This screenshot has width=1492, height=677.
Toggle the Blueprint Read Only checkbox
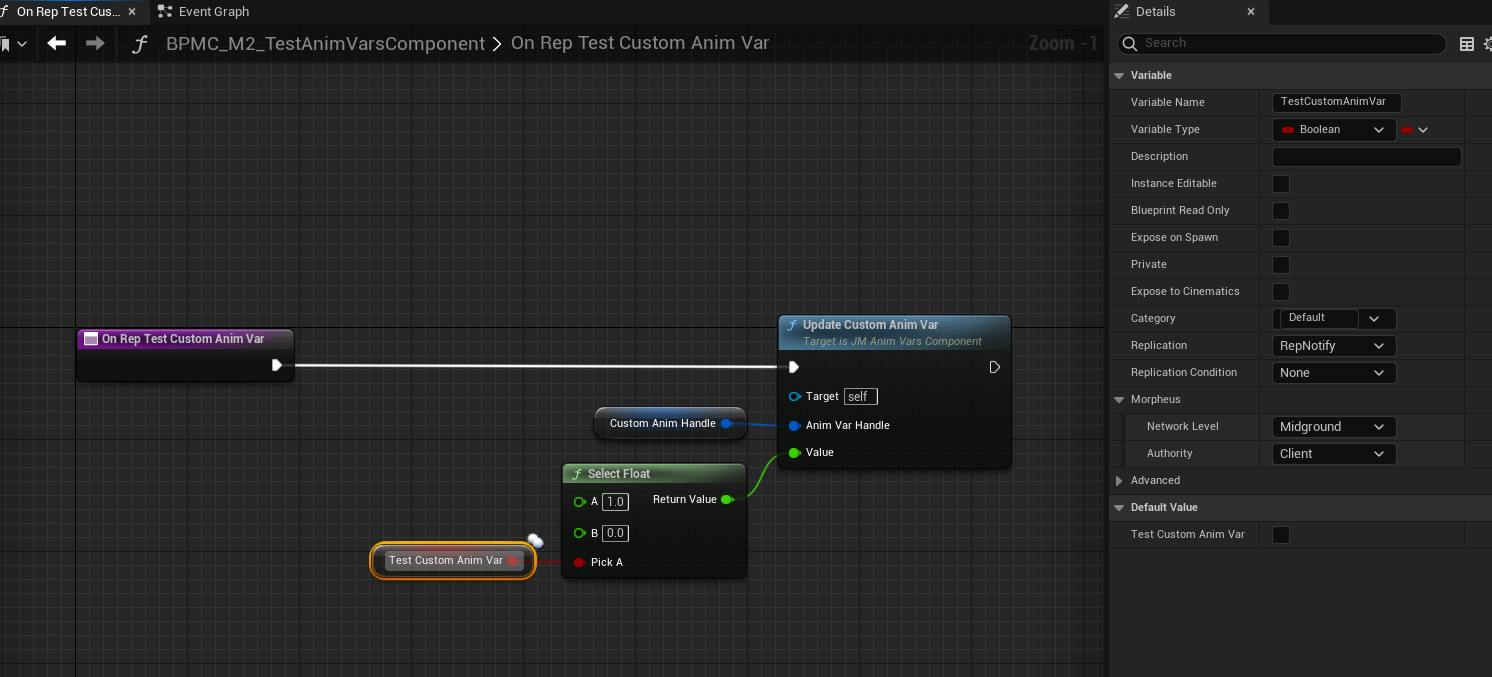pyautogui.click(x=1280, y=211)
